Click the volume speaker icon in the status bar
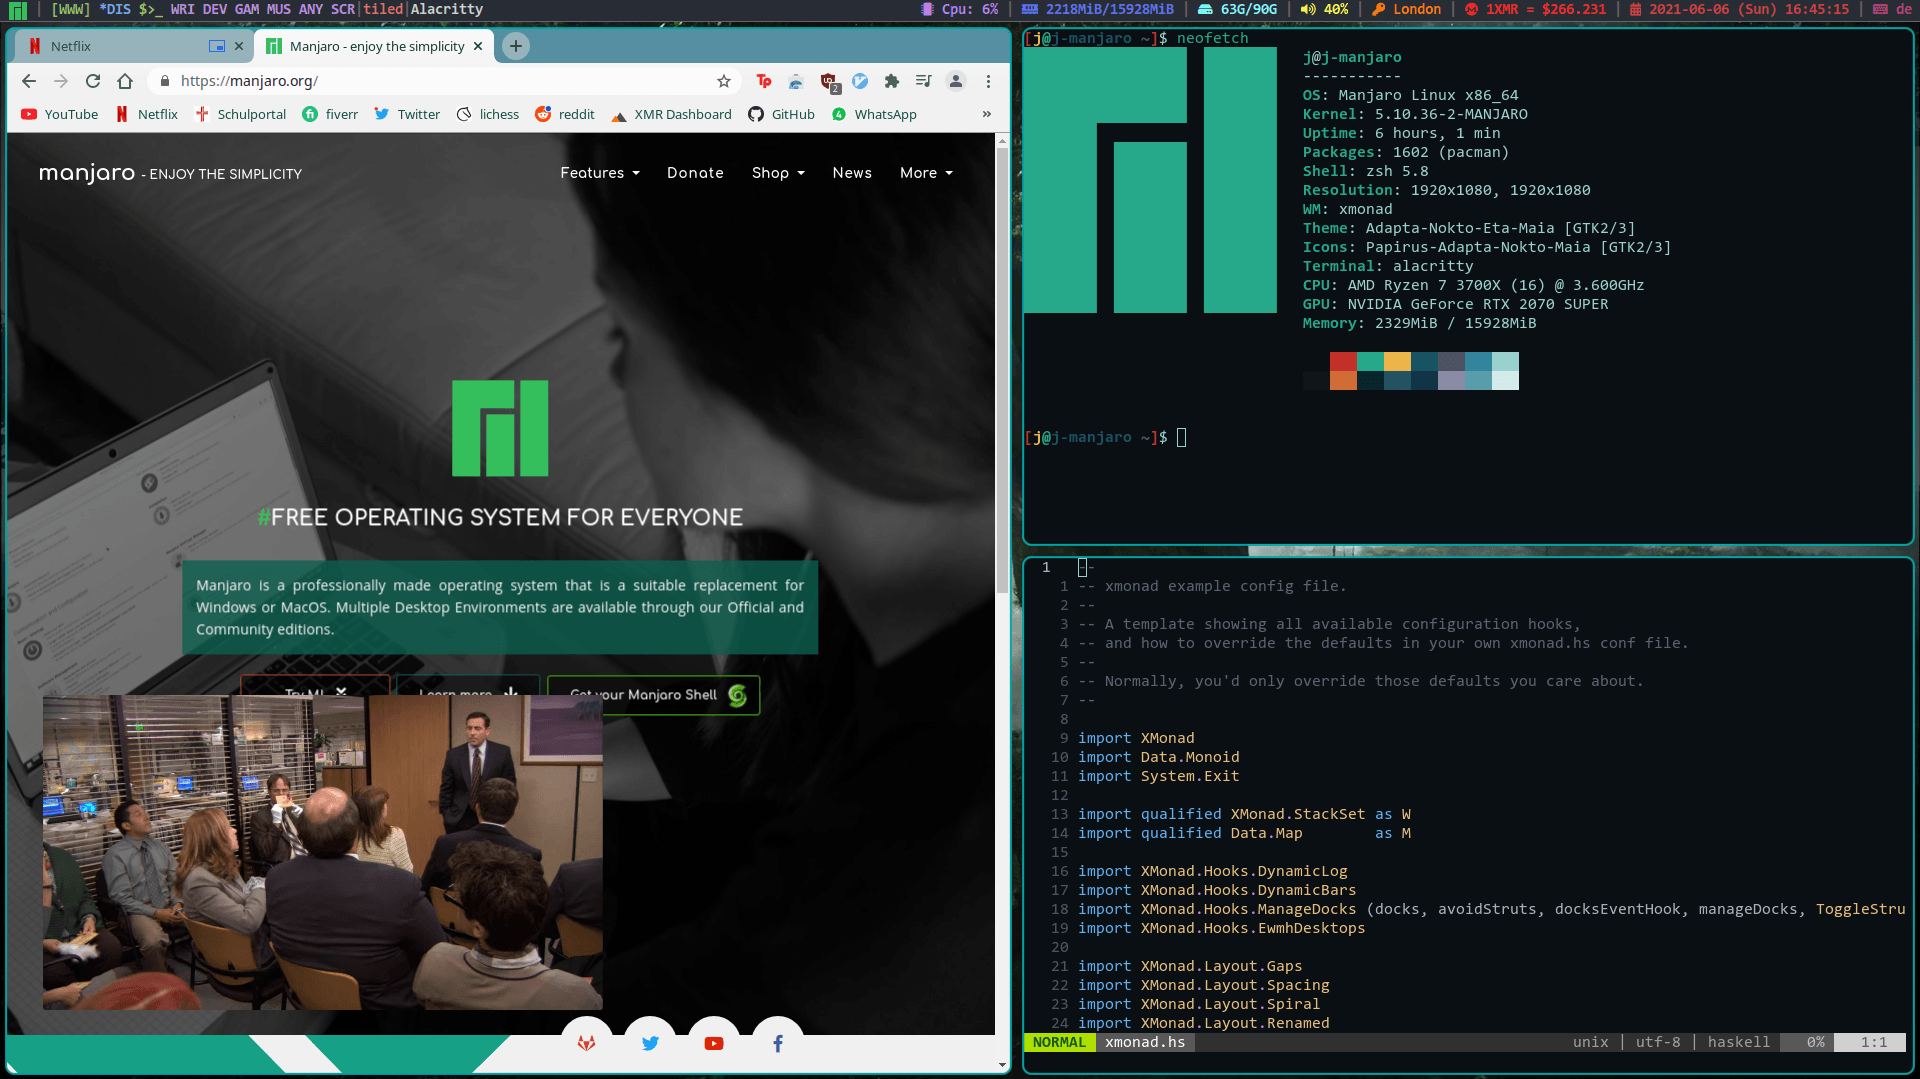Image resolution: width=1920 pixels, height=1079 pixels. [1307, 9]
